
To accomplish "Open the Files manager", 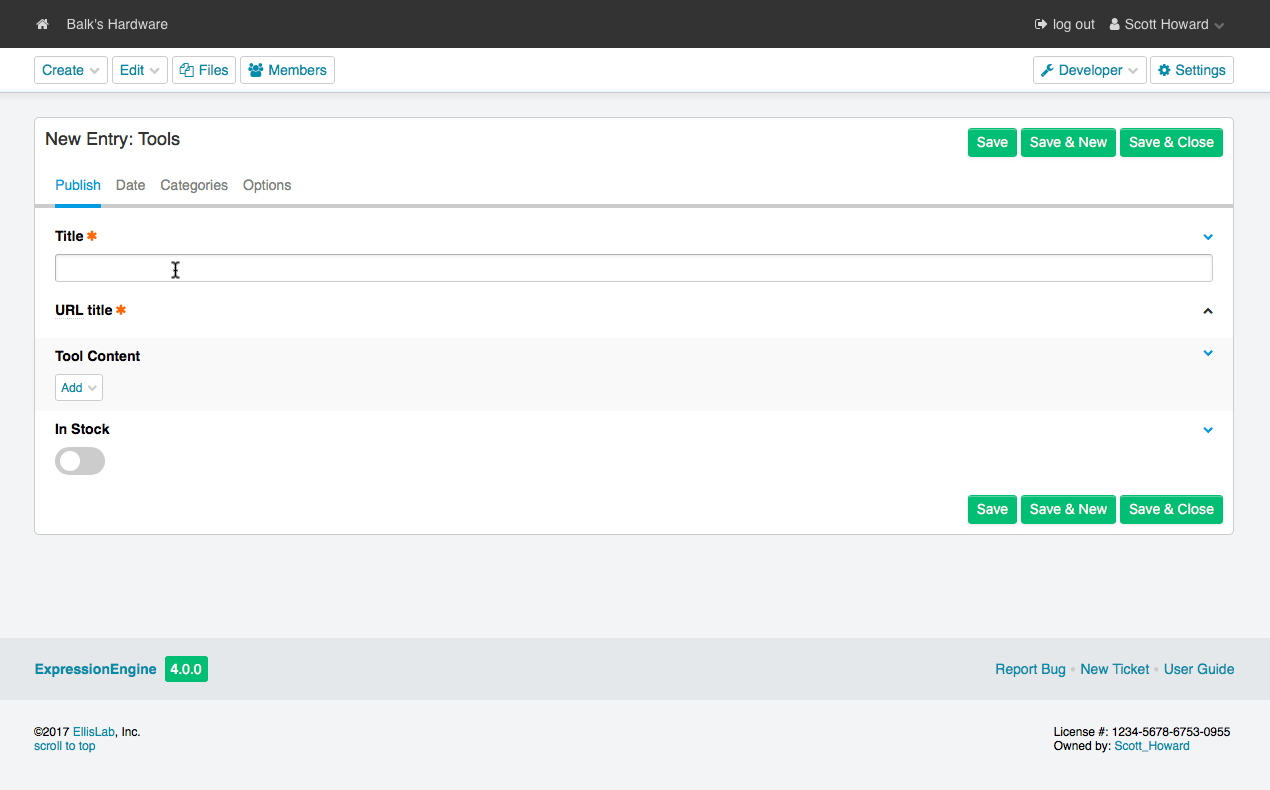I will click(x=204, y=70).
